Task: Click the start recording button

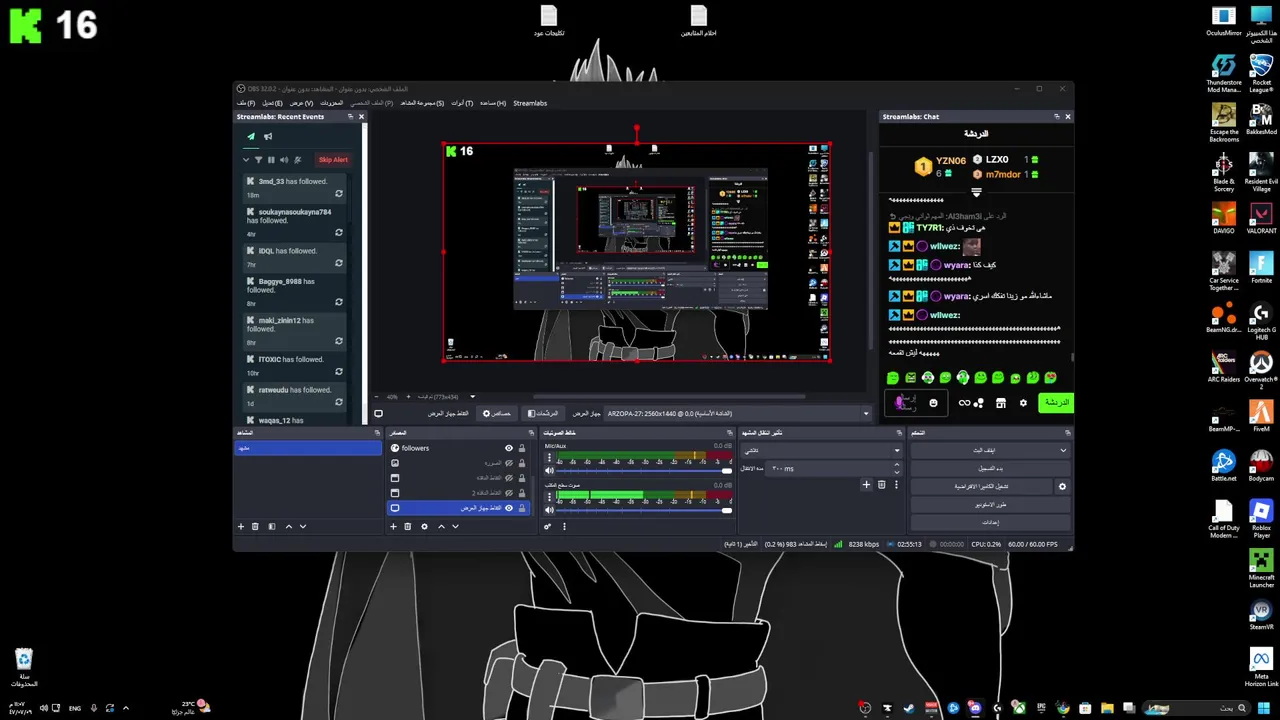Action: 990,468
